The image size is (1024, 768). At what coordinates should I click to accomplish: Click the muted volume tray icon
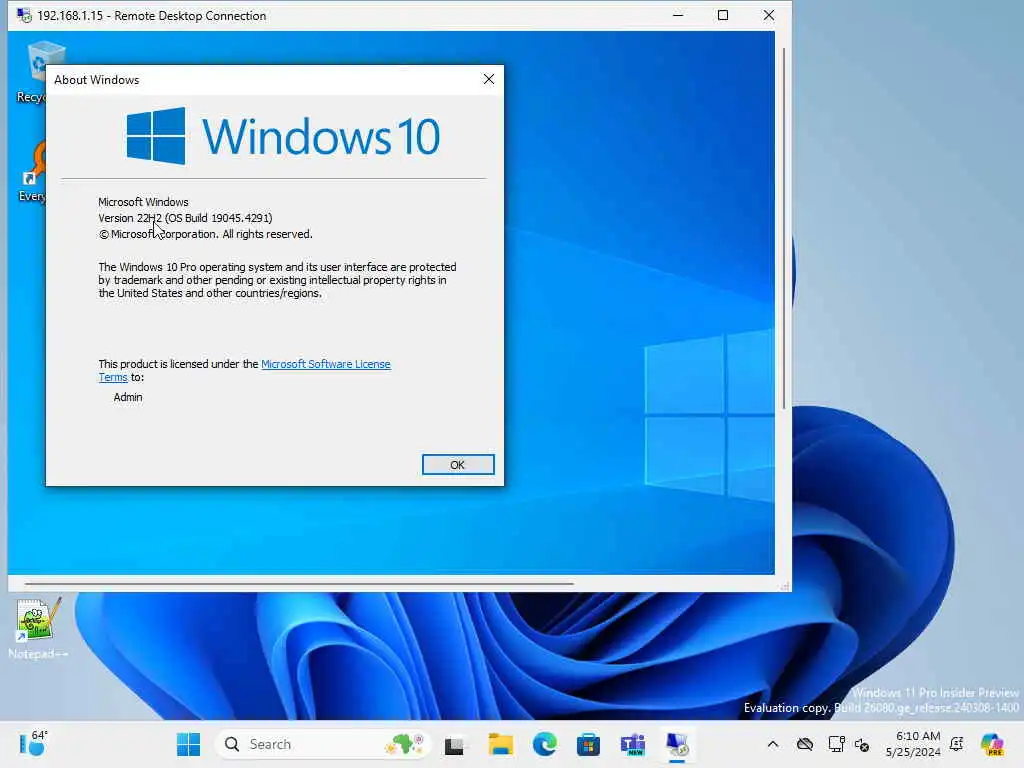[x=862, y=744]
